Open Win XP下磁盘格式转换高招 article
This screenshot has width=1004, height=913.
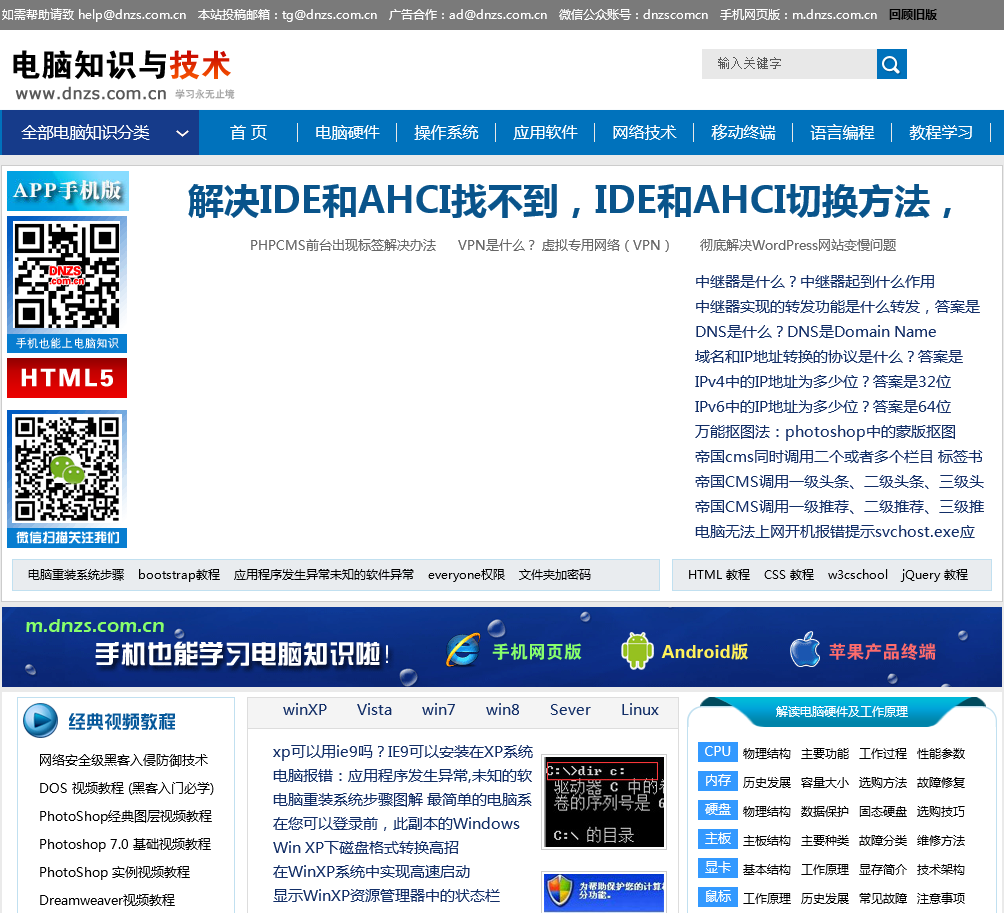366,848
